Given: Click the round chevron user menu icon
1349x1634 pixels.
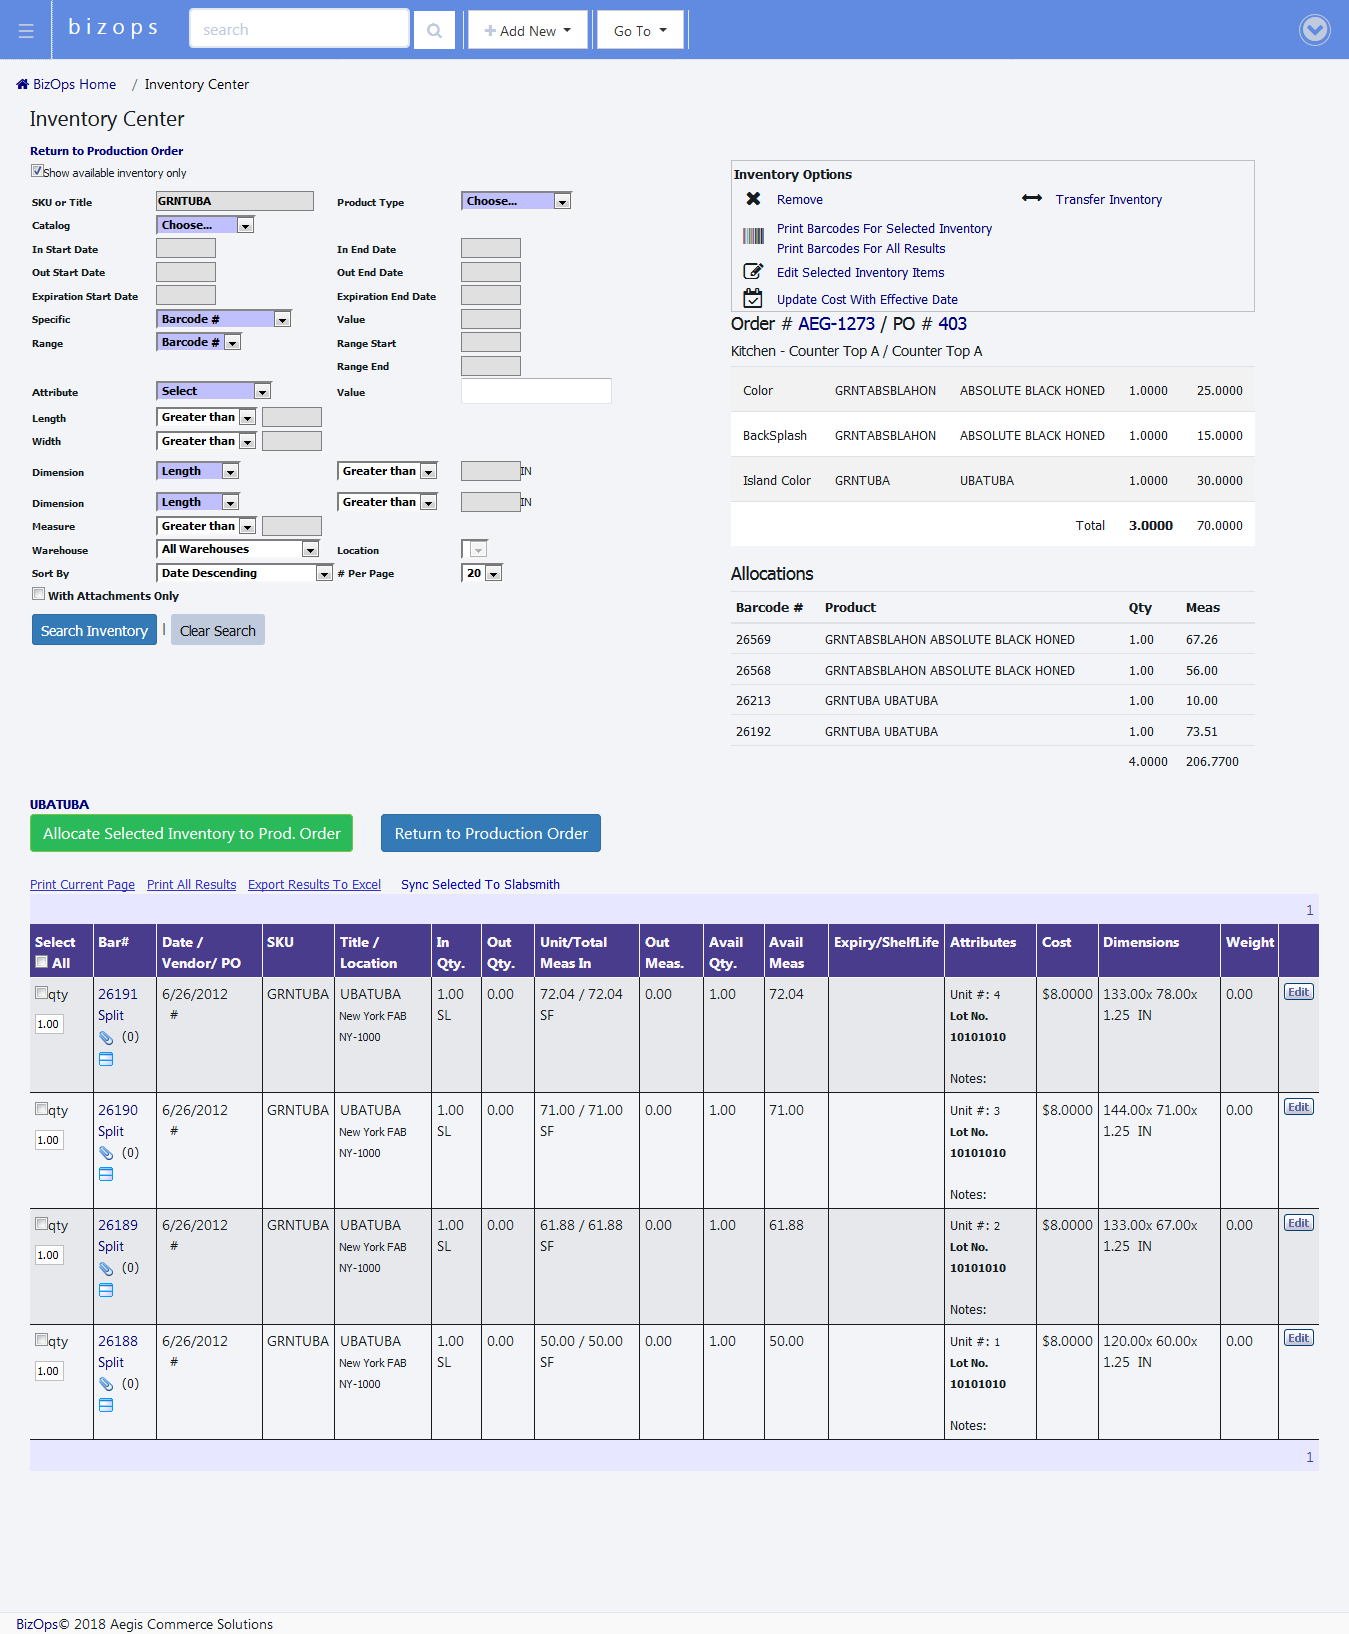Looking at the screenshot, I should [x=1314, y=30].
